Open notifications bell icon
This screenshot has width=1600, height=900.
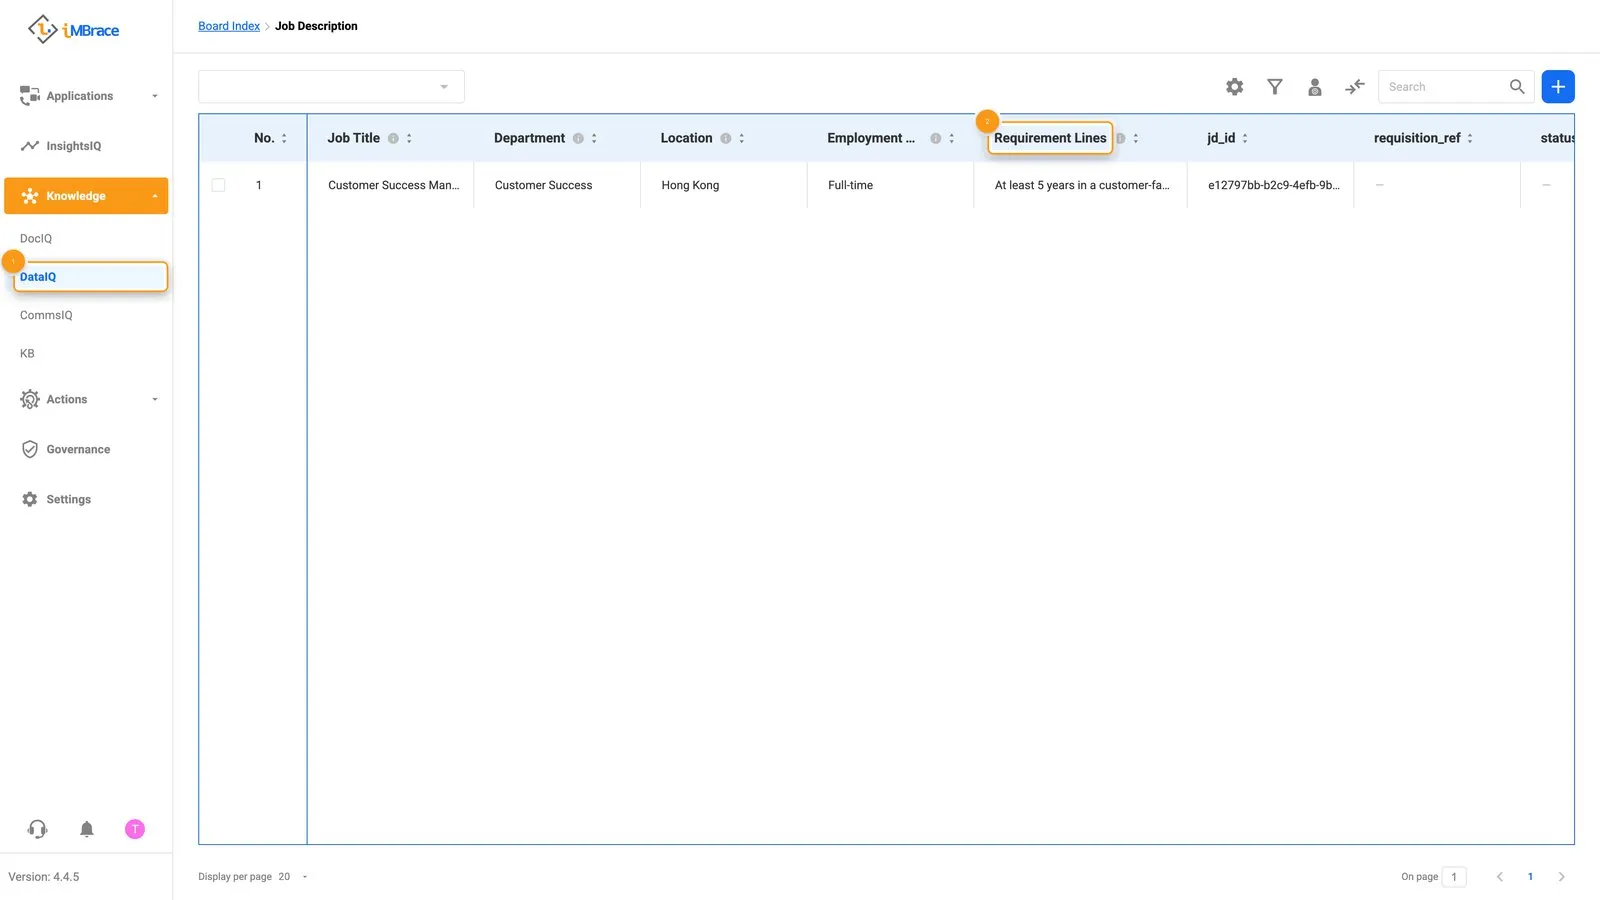[x=87, y=829]
